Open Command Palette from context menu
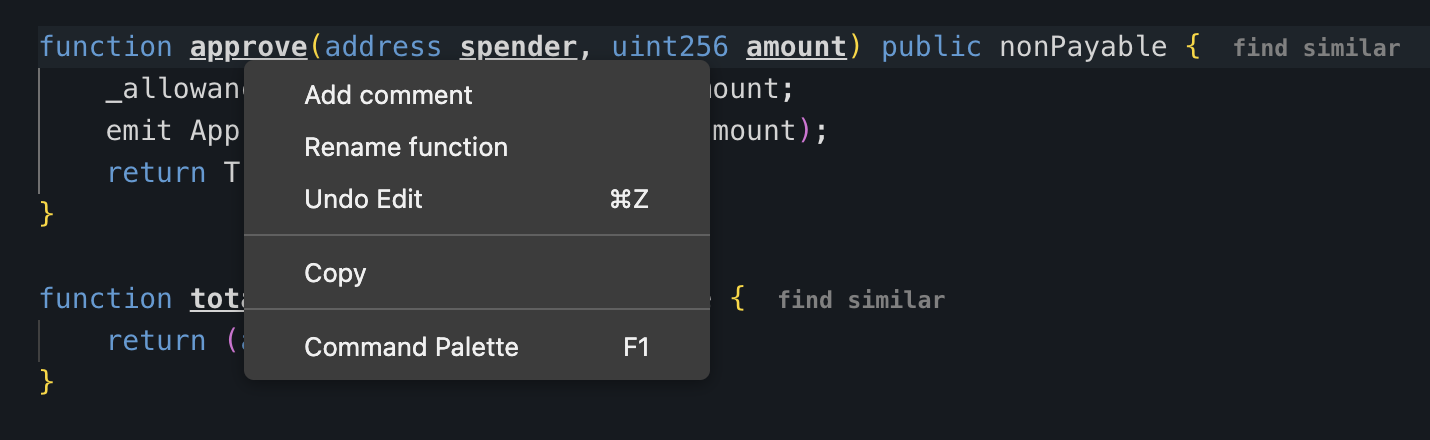 point(411,348)
